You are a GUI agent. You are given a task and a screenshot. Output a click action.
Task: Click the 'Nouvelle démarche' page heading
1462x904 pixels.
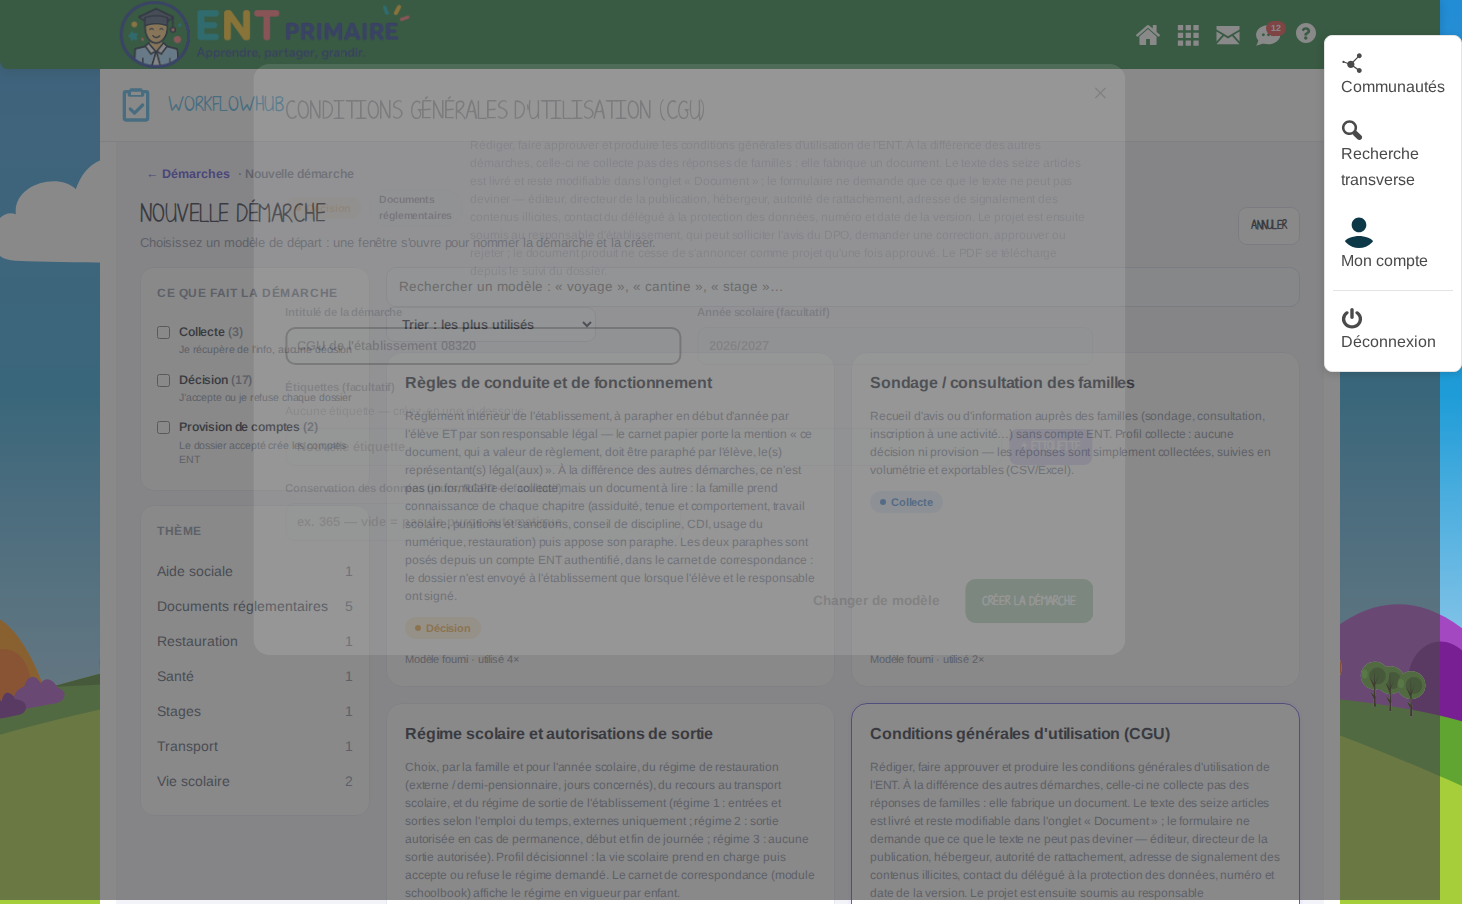tap(233, 213)
